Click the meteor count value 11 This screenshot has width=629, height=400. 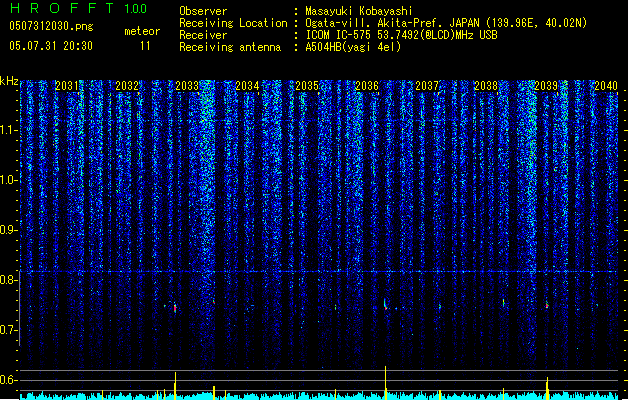click(x=145, y=46)
